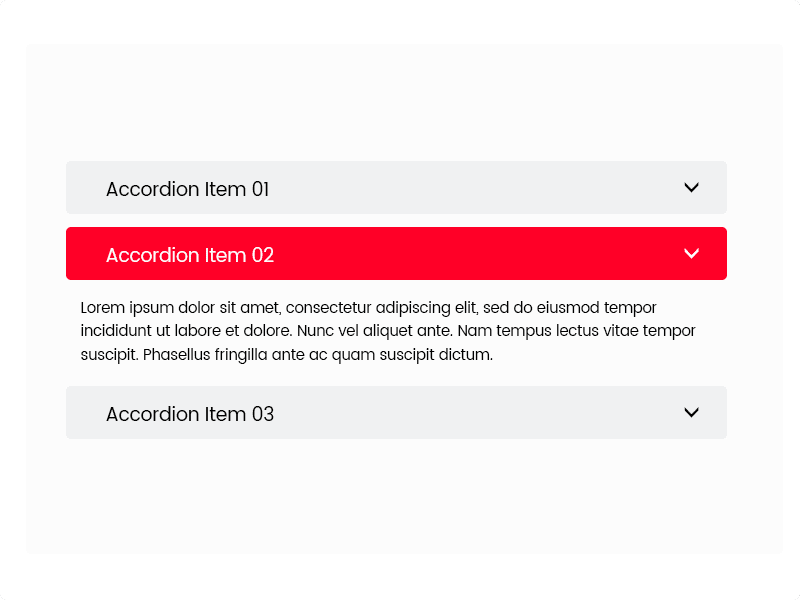This screenshot has width=800, height=600.
Task: Click the Lorem ipsum paragraph text
Action: click(x=388, y=331)
